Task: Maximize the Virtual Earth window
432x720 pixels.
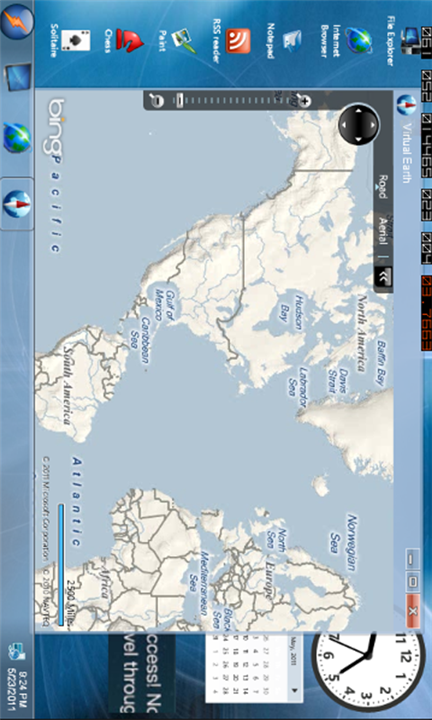Action: [413, 582]
